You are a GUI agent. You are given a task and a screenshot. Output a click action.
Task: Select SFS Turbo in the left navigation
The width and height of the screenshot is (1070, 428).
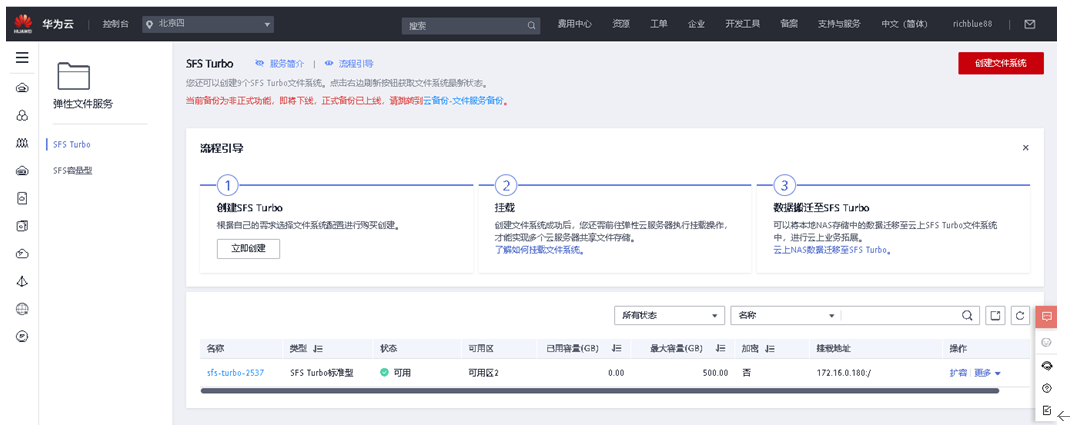tap(72, 145)
